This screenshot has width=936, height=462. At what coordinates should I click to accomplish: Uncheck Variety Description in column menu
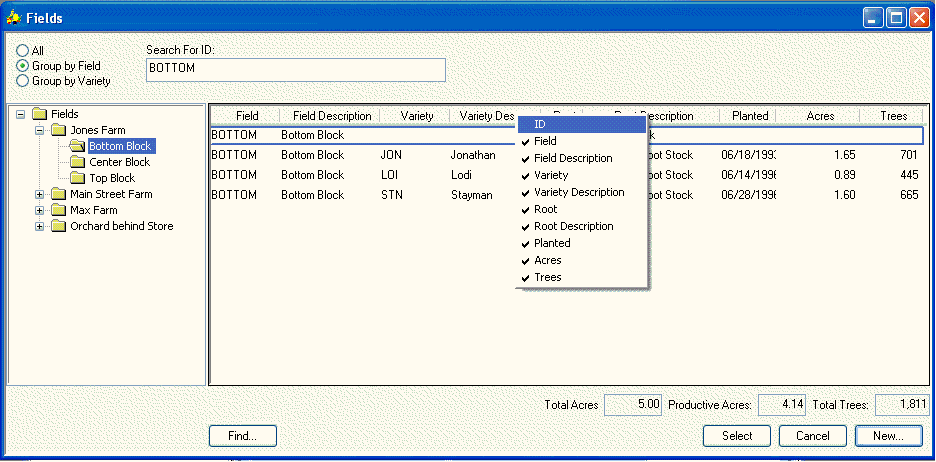click(x=579, y=192)
